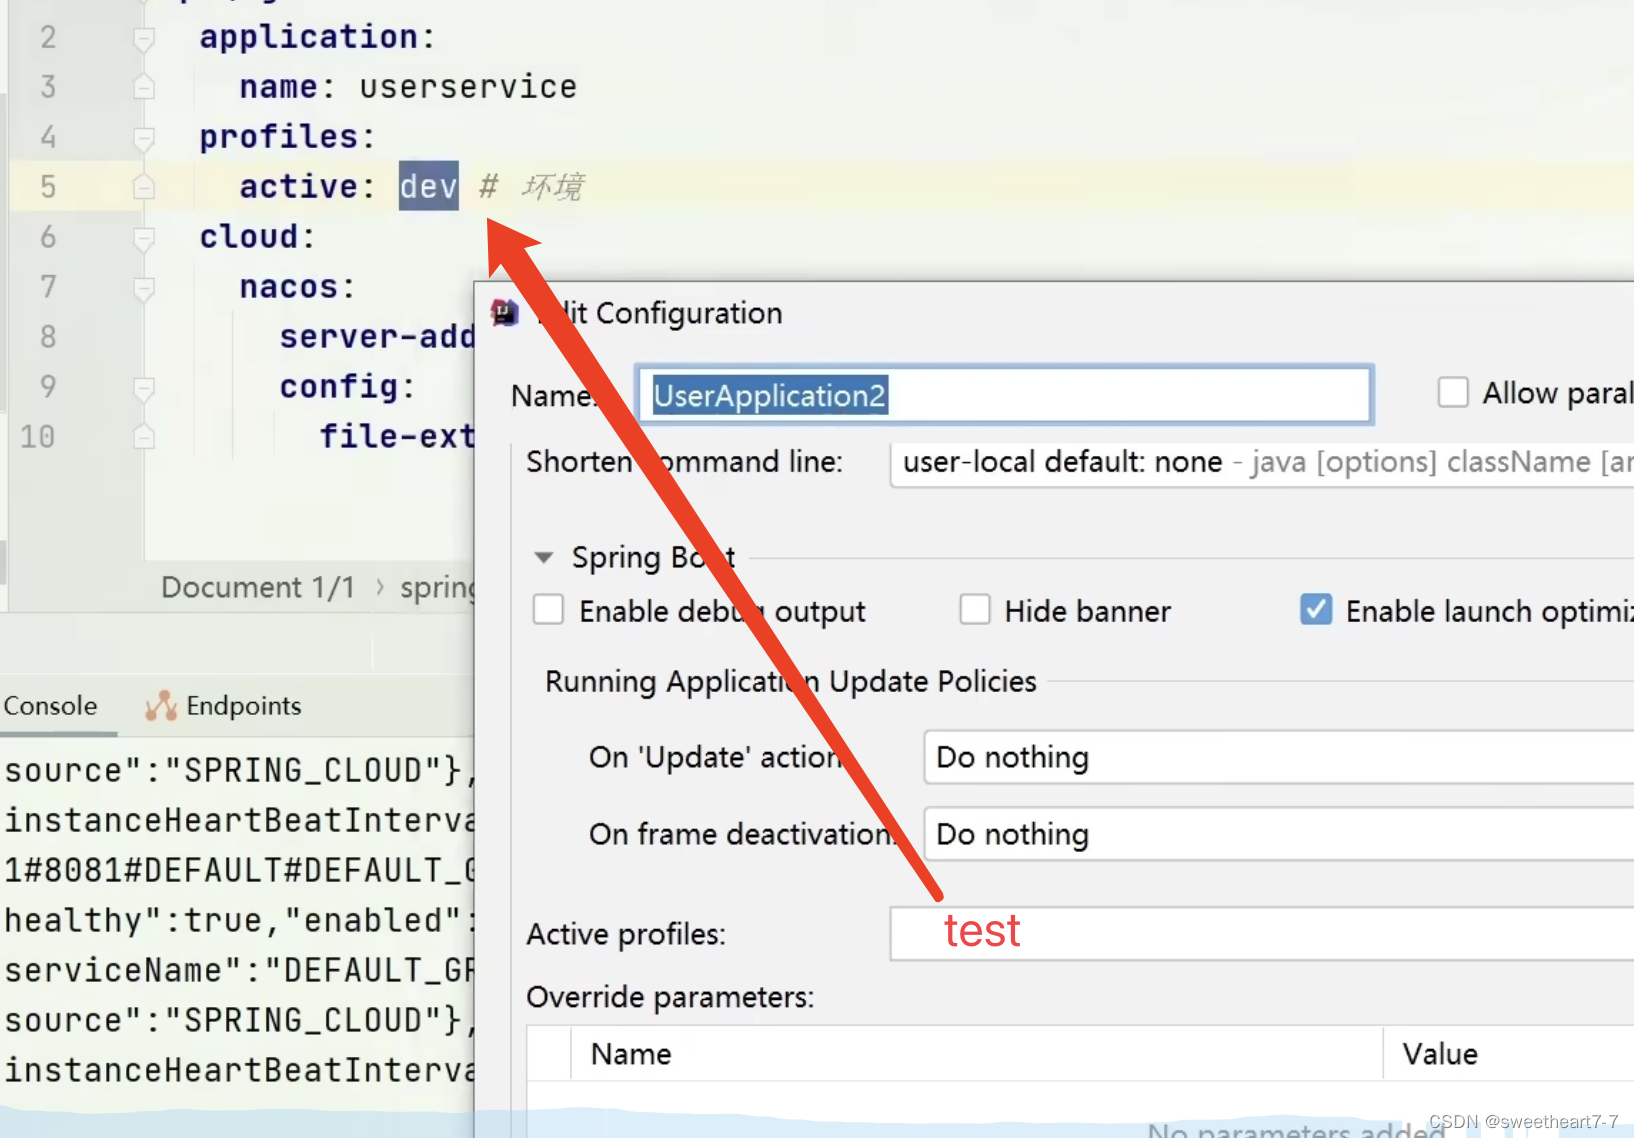Click the Name field with UserApplication2
Viewport: 1634px width, 1138px height.
click(1004, 395)
